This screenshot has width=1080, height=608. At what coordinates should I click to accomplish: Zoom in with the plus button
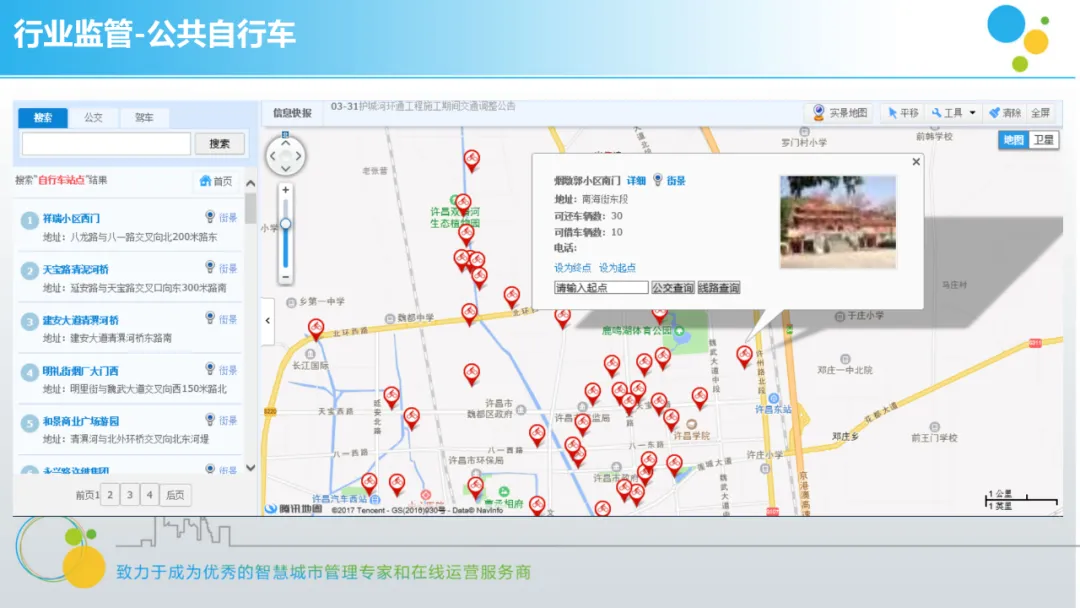point(285,190)
